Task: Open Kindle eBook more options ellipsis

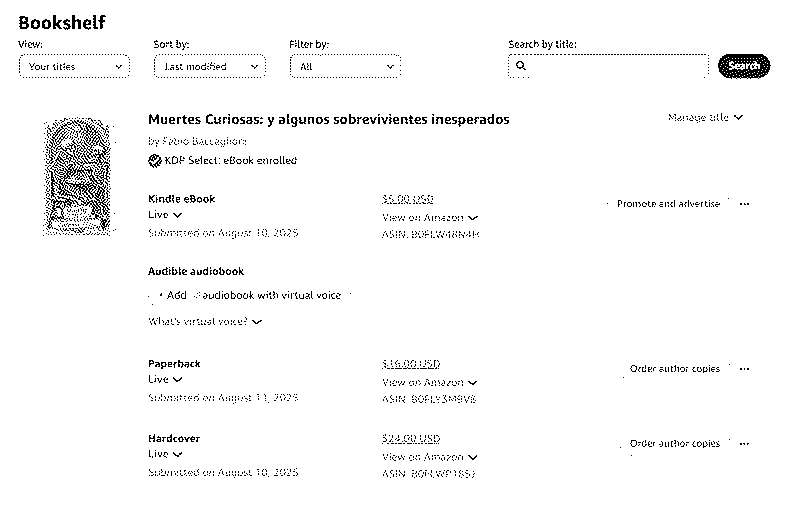Action: (744, 204)
